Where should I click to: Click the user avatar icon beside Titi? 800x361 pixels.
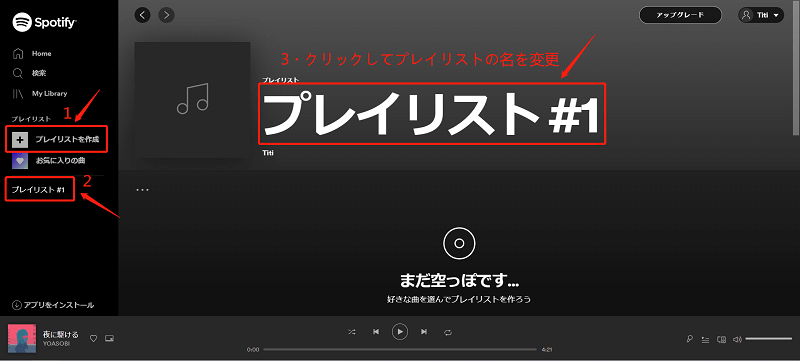(x=746, y=15)
